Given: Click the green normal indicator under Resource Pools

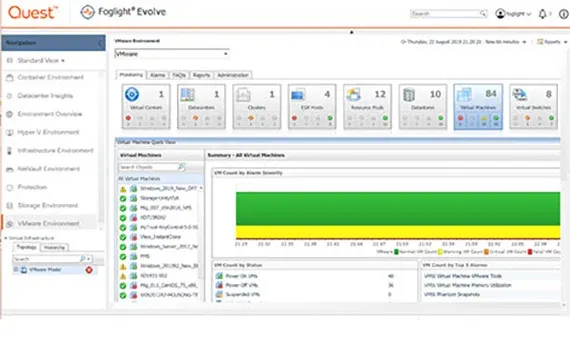Looking at the screenshot, I should click(x=385, y=118).
